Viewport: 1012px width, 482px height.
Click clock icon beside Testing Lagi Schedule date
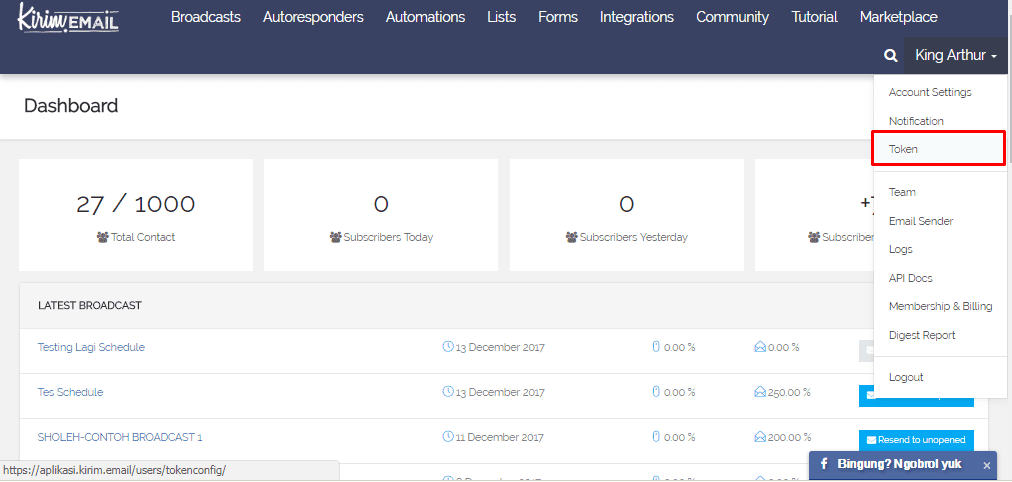coord(448,347)
